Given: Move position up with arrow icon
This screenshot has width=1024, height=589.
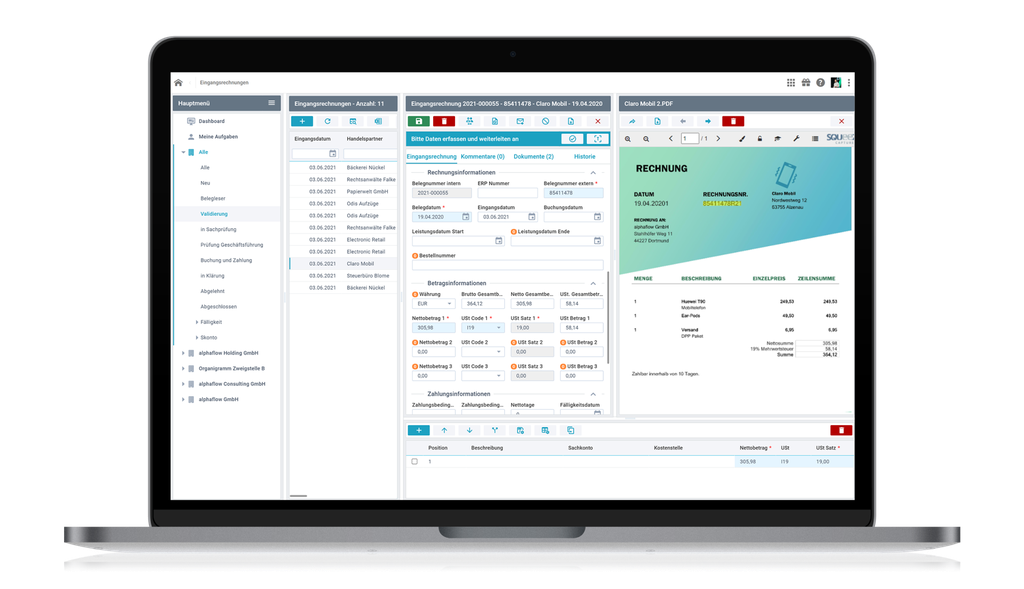Looking at the screenshot, I should click(444, 430).
